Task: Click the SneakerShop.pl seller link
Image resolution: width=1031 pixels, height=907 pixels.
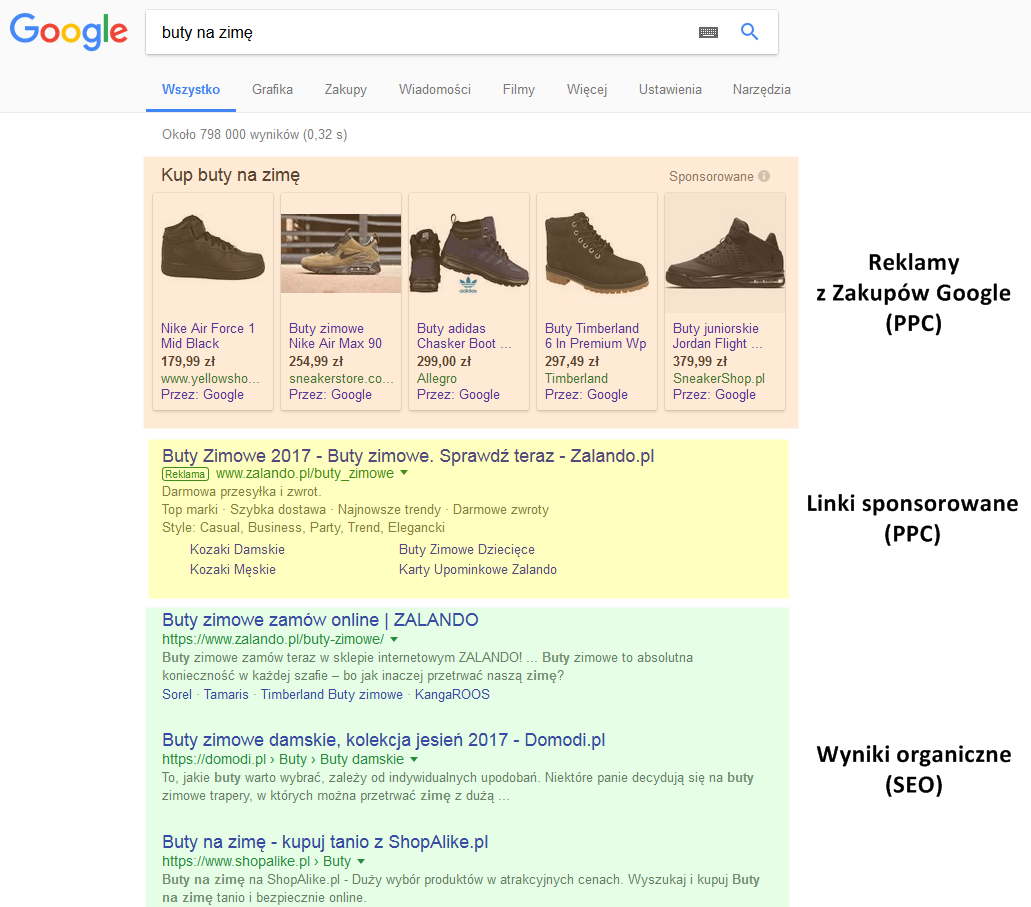Action: (x=719, y=378)
